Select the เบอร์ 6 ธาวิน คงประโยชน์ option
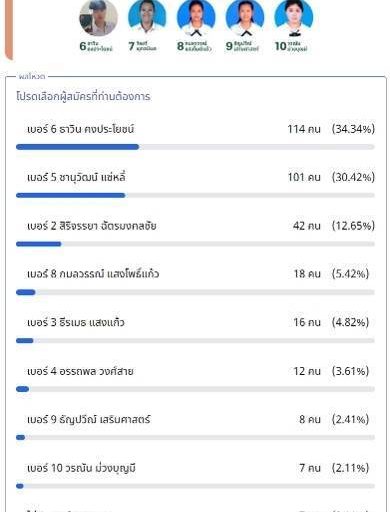This screenshot has height=512, width=390. tap(195, 137)
